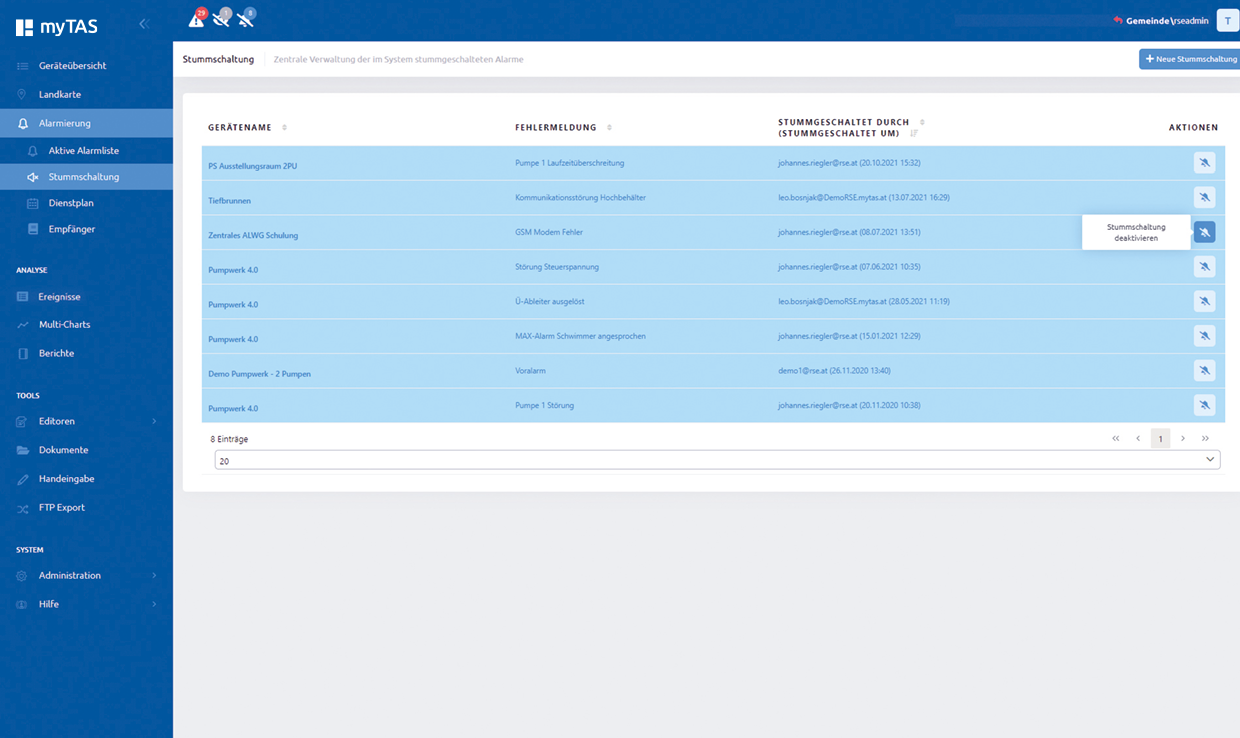Click the Neue Stummschaltung button
1240x738 pixels.
click(x=1189, y=59)
